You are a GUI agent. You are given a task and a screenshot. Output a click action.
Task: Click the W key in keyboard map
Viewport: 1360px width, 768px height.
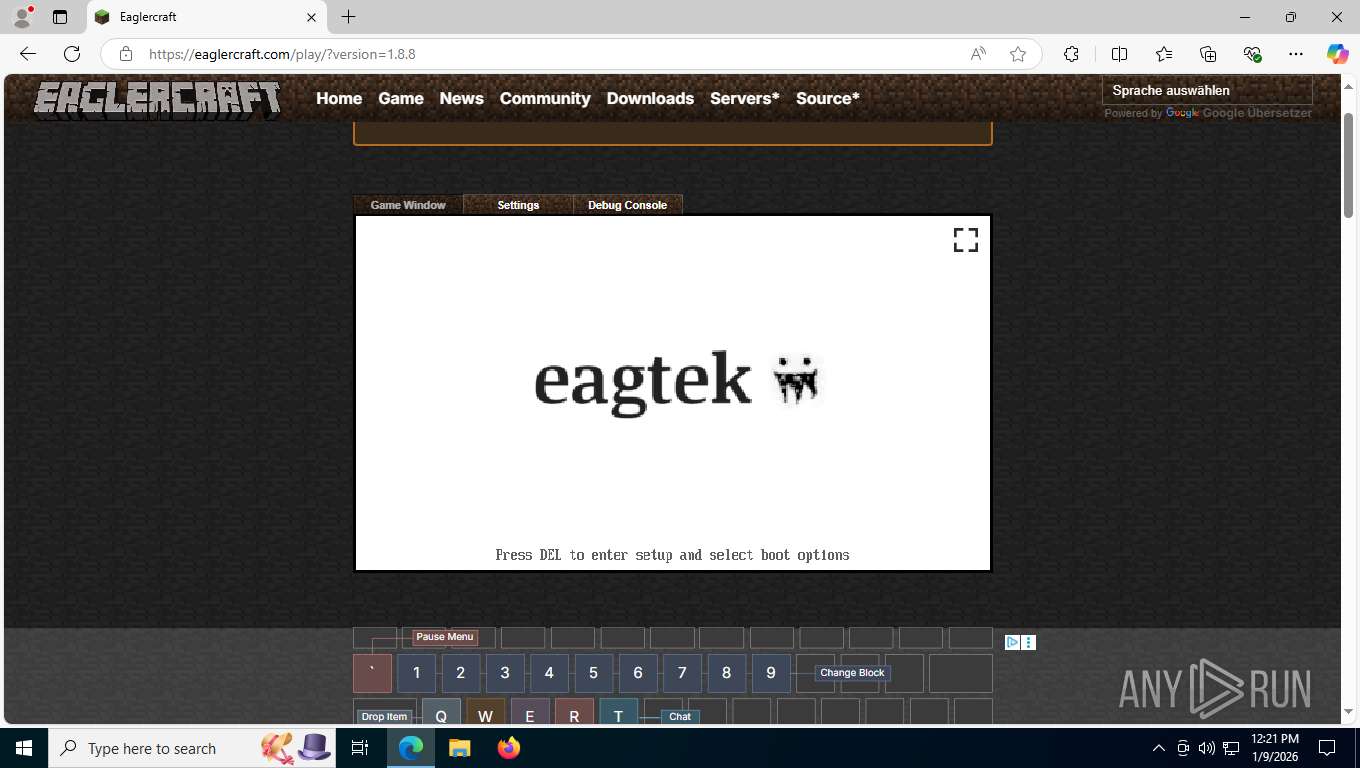[x=485, y=712]
